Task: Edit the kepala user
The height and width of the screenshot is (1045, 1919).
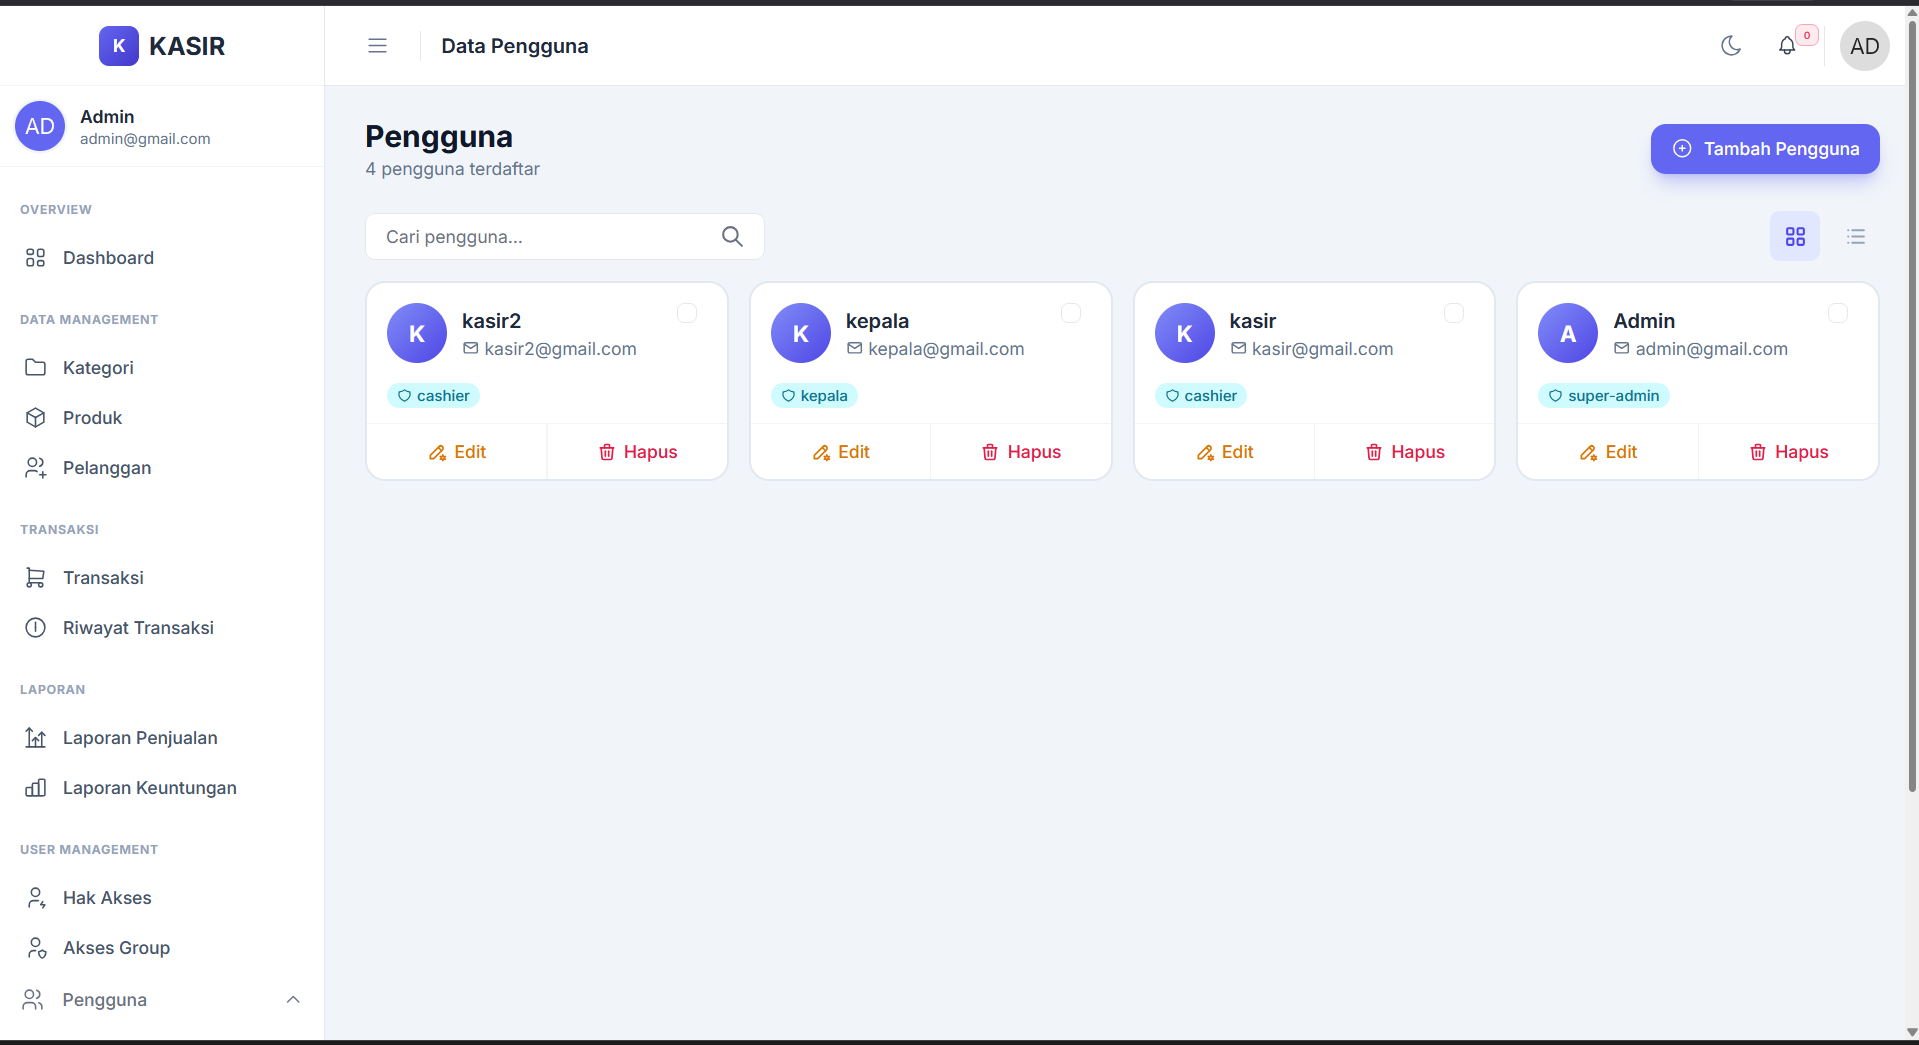Action: 841,452
